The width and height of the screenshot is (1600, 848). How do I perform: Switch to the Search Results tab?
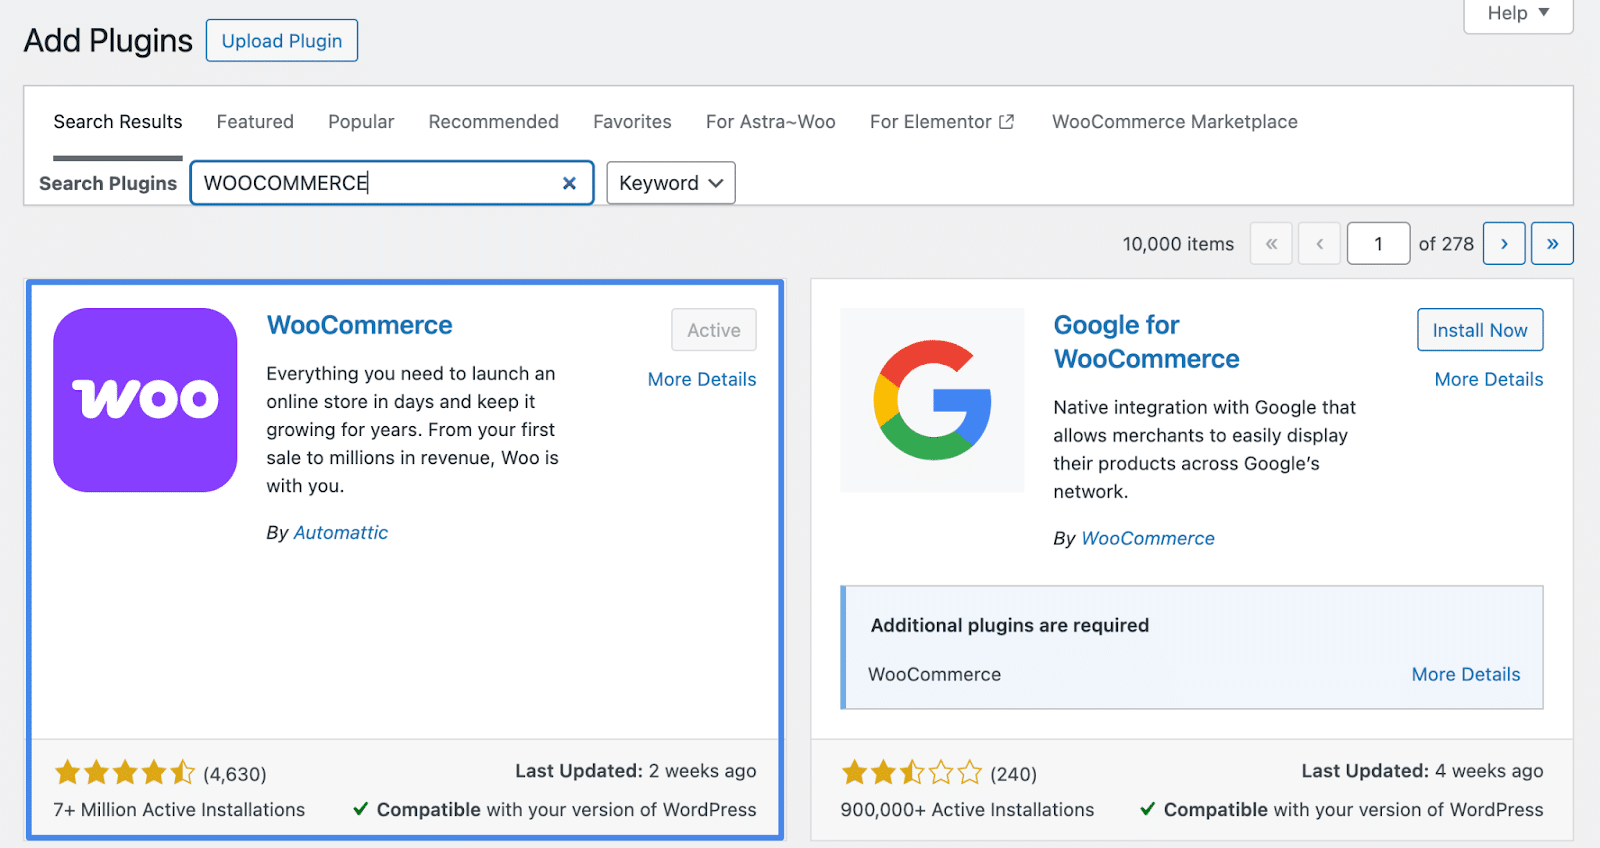point(118,122)
